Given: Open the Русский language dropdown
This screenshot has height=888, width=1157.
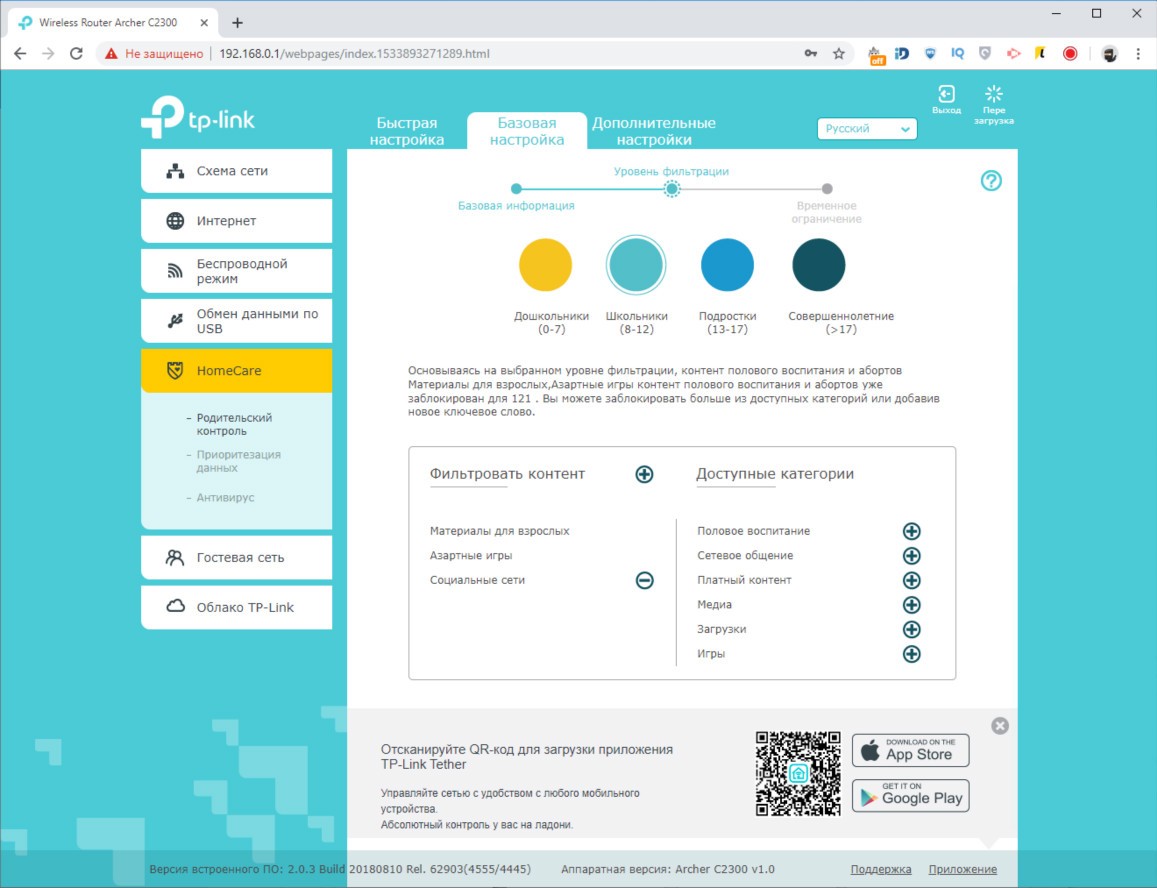Looking at the screenshot, I should tap(867, 129).
